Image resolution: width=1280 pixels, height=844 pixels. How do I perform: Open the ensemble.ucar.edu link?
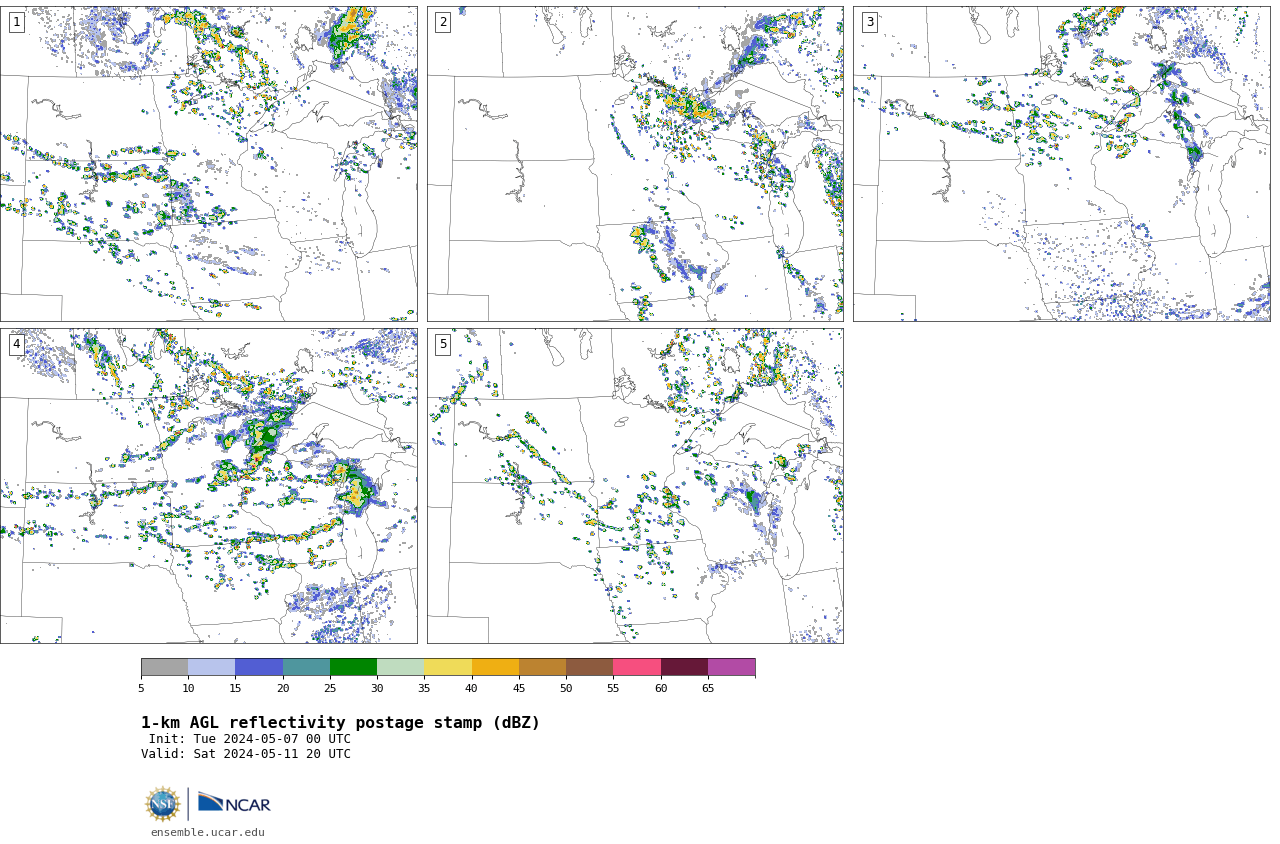coord(208,832)
